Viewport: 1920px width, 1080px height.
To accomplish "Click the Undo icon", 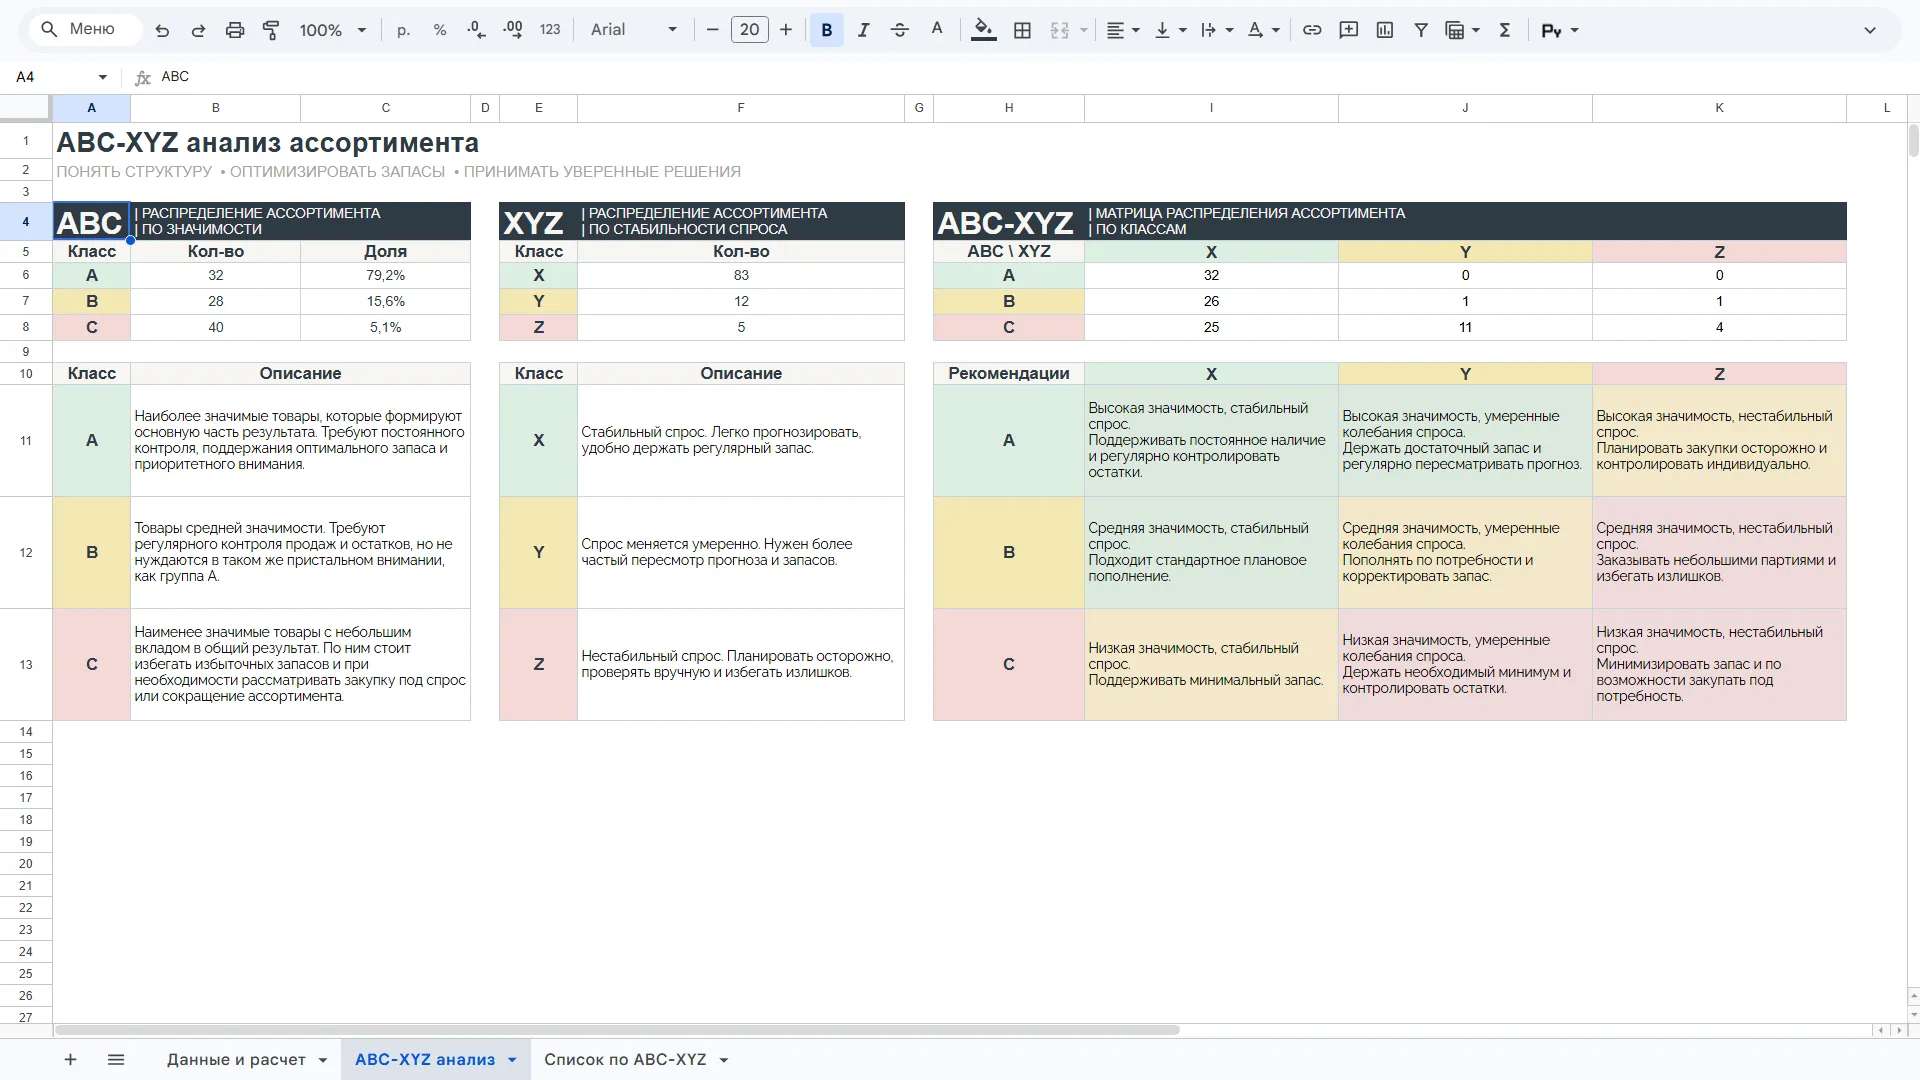I will coord(162,30).
